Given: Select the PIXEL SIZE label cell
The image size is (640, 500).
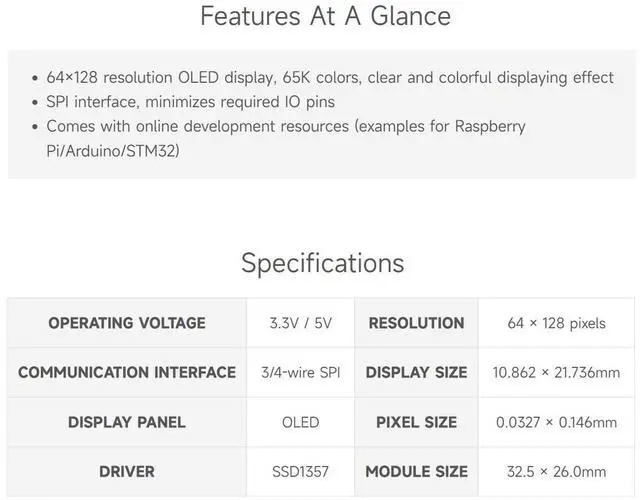Looking at the screenshot, I should point(416,422).
